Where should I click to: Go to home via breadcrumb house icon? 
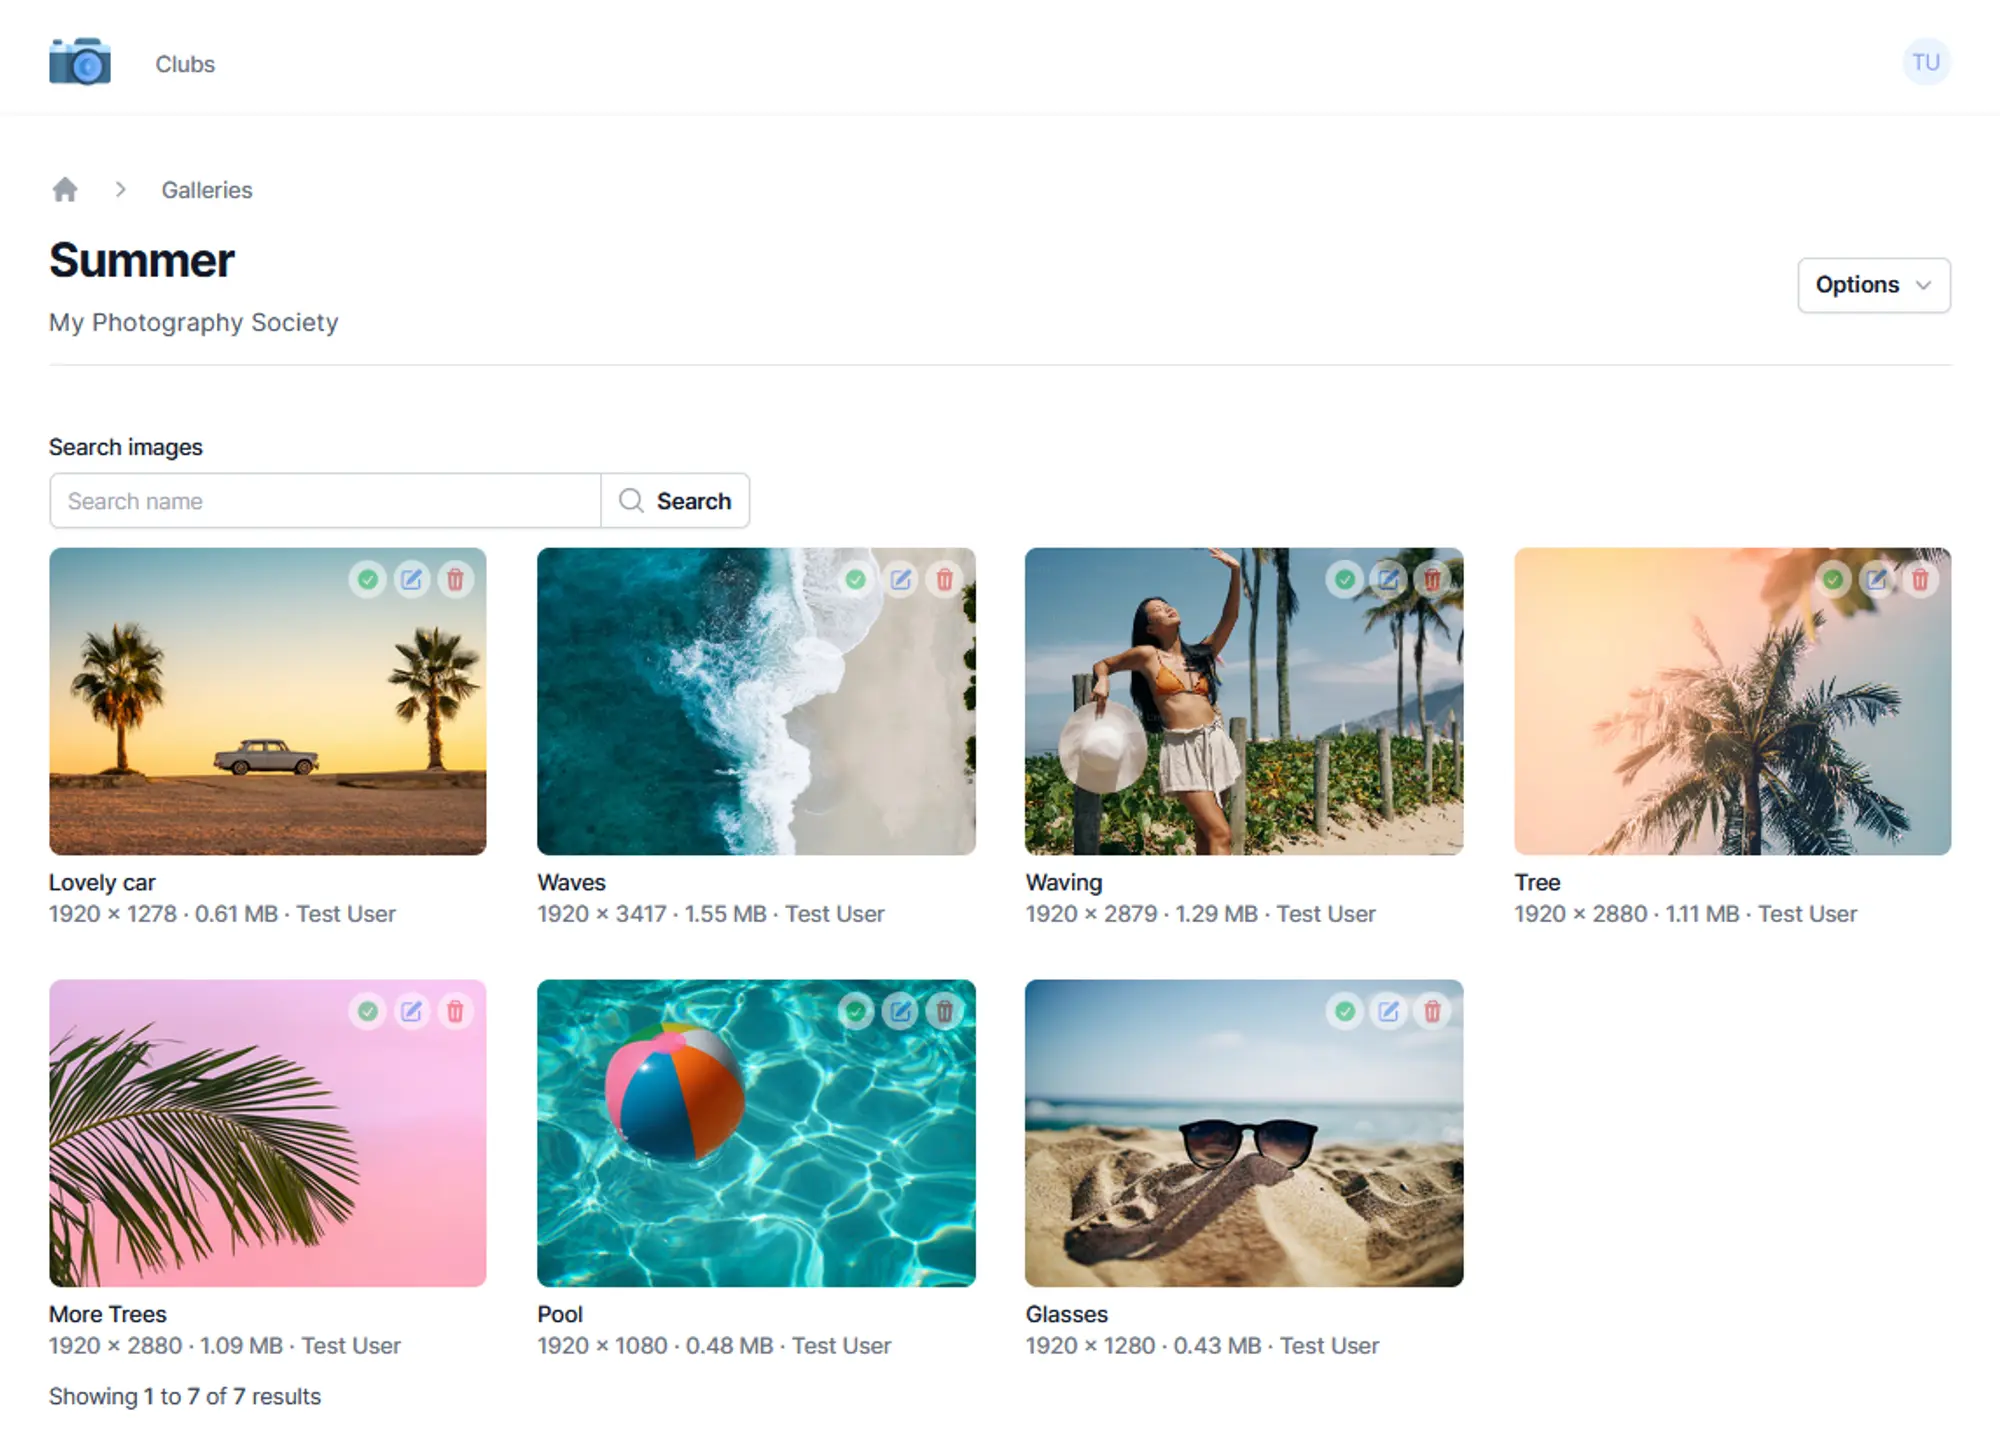[65, 190]
